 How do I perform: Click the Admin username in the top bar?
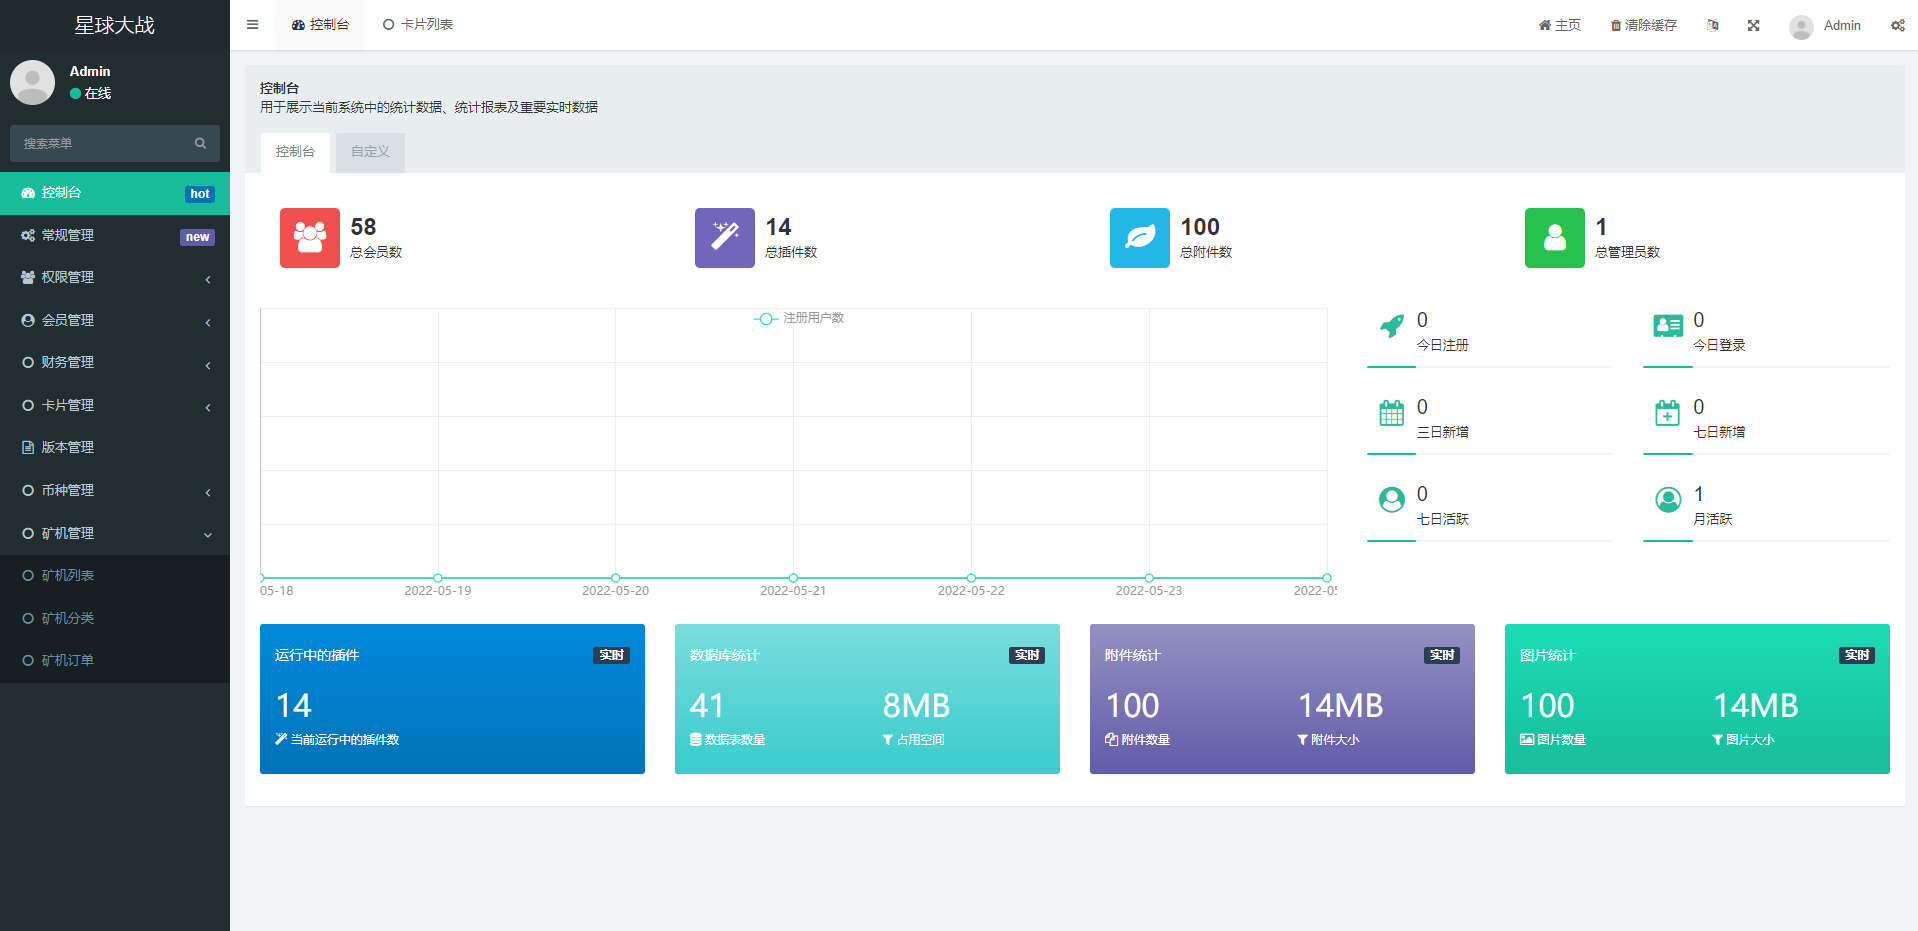(1842, 25)
